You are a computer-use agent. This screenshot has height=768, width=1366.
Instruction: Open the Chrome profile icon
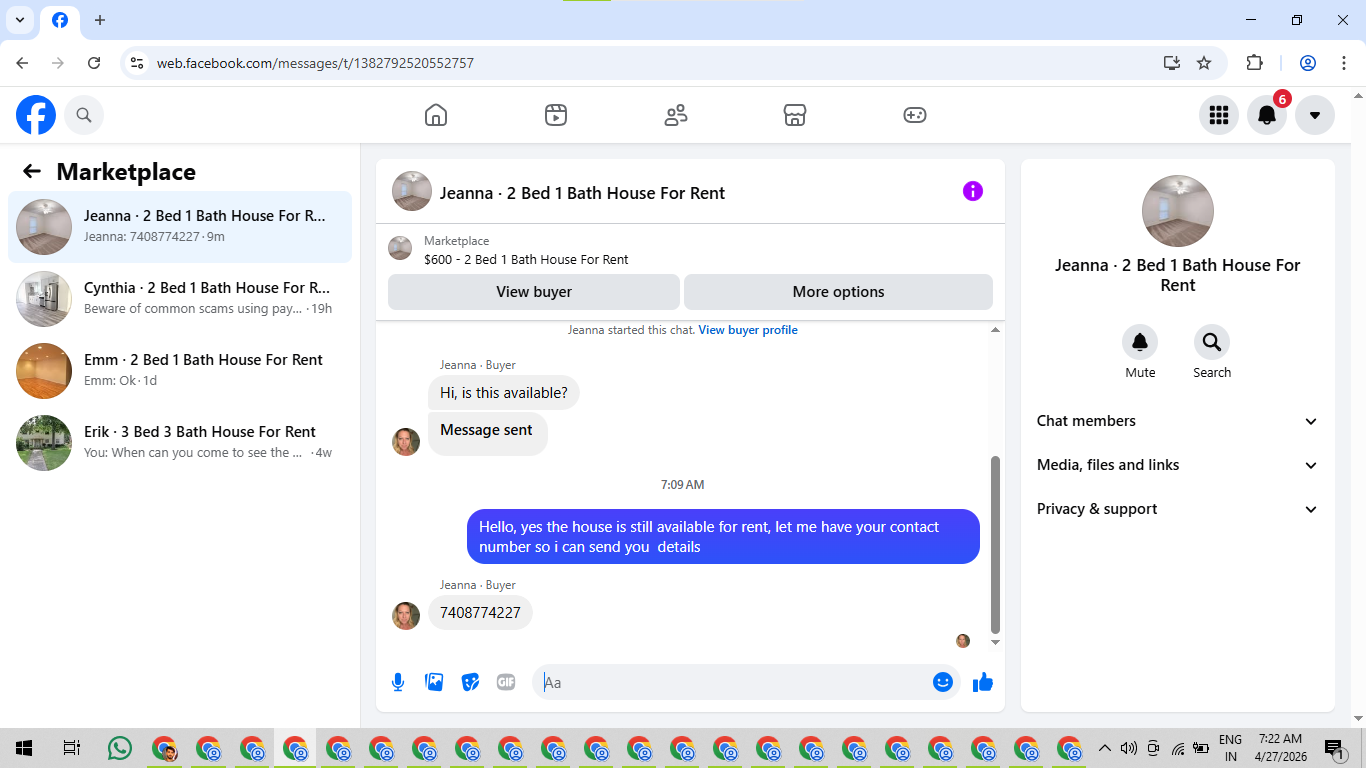point(1308,63)
